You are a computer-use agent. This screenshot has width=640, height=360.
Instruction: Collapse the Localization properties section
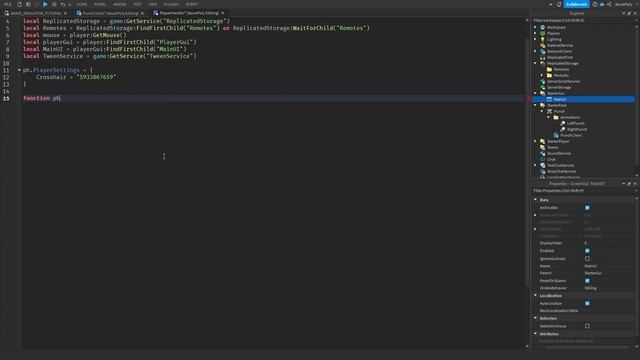535,296
